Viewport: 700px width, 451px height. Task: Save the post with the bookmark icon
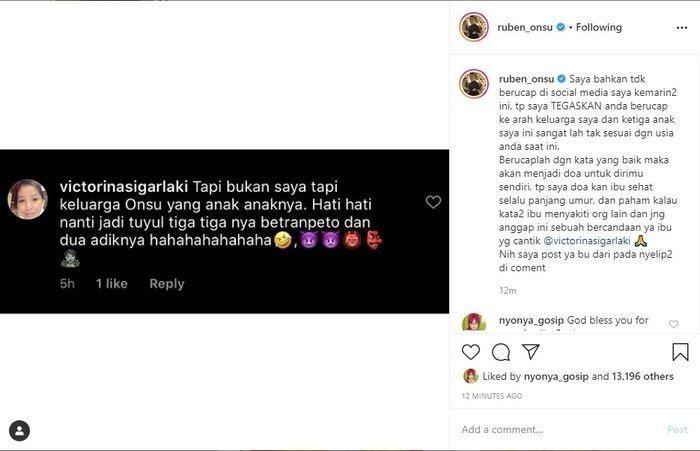(x=680, y=352)
